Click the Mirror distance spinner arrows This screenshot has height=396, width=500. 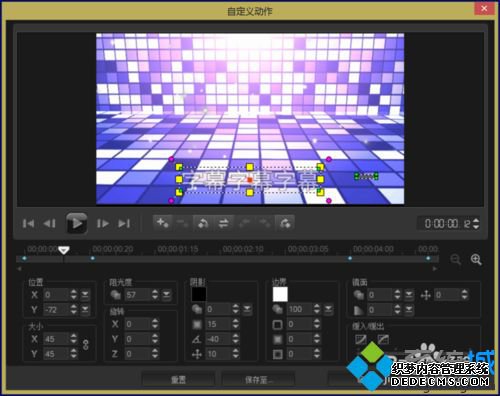(x=465, y=295)
